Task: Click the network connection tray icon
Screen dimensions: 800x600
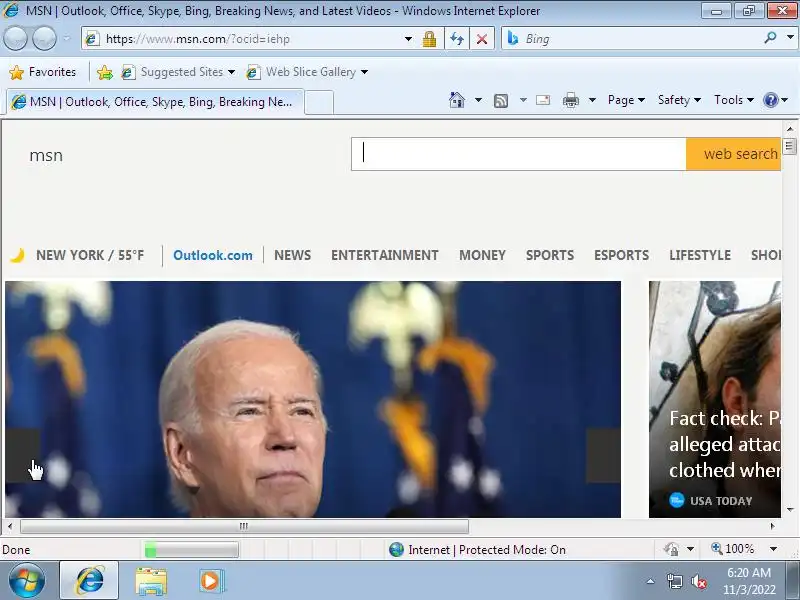Action: click(x=674, y=581)
